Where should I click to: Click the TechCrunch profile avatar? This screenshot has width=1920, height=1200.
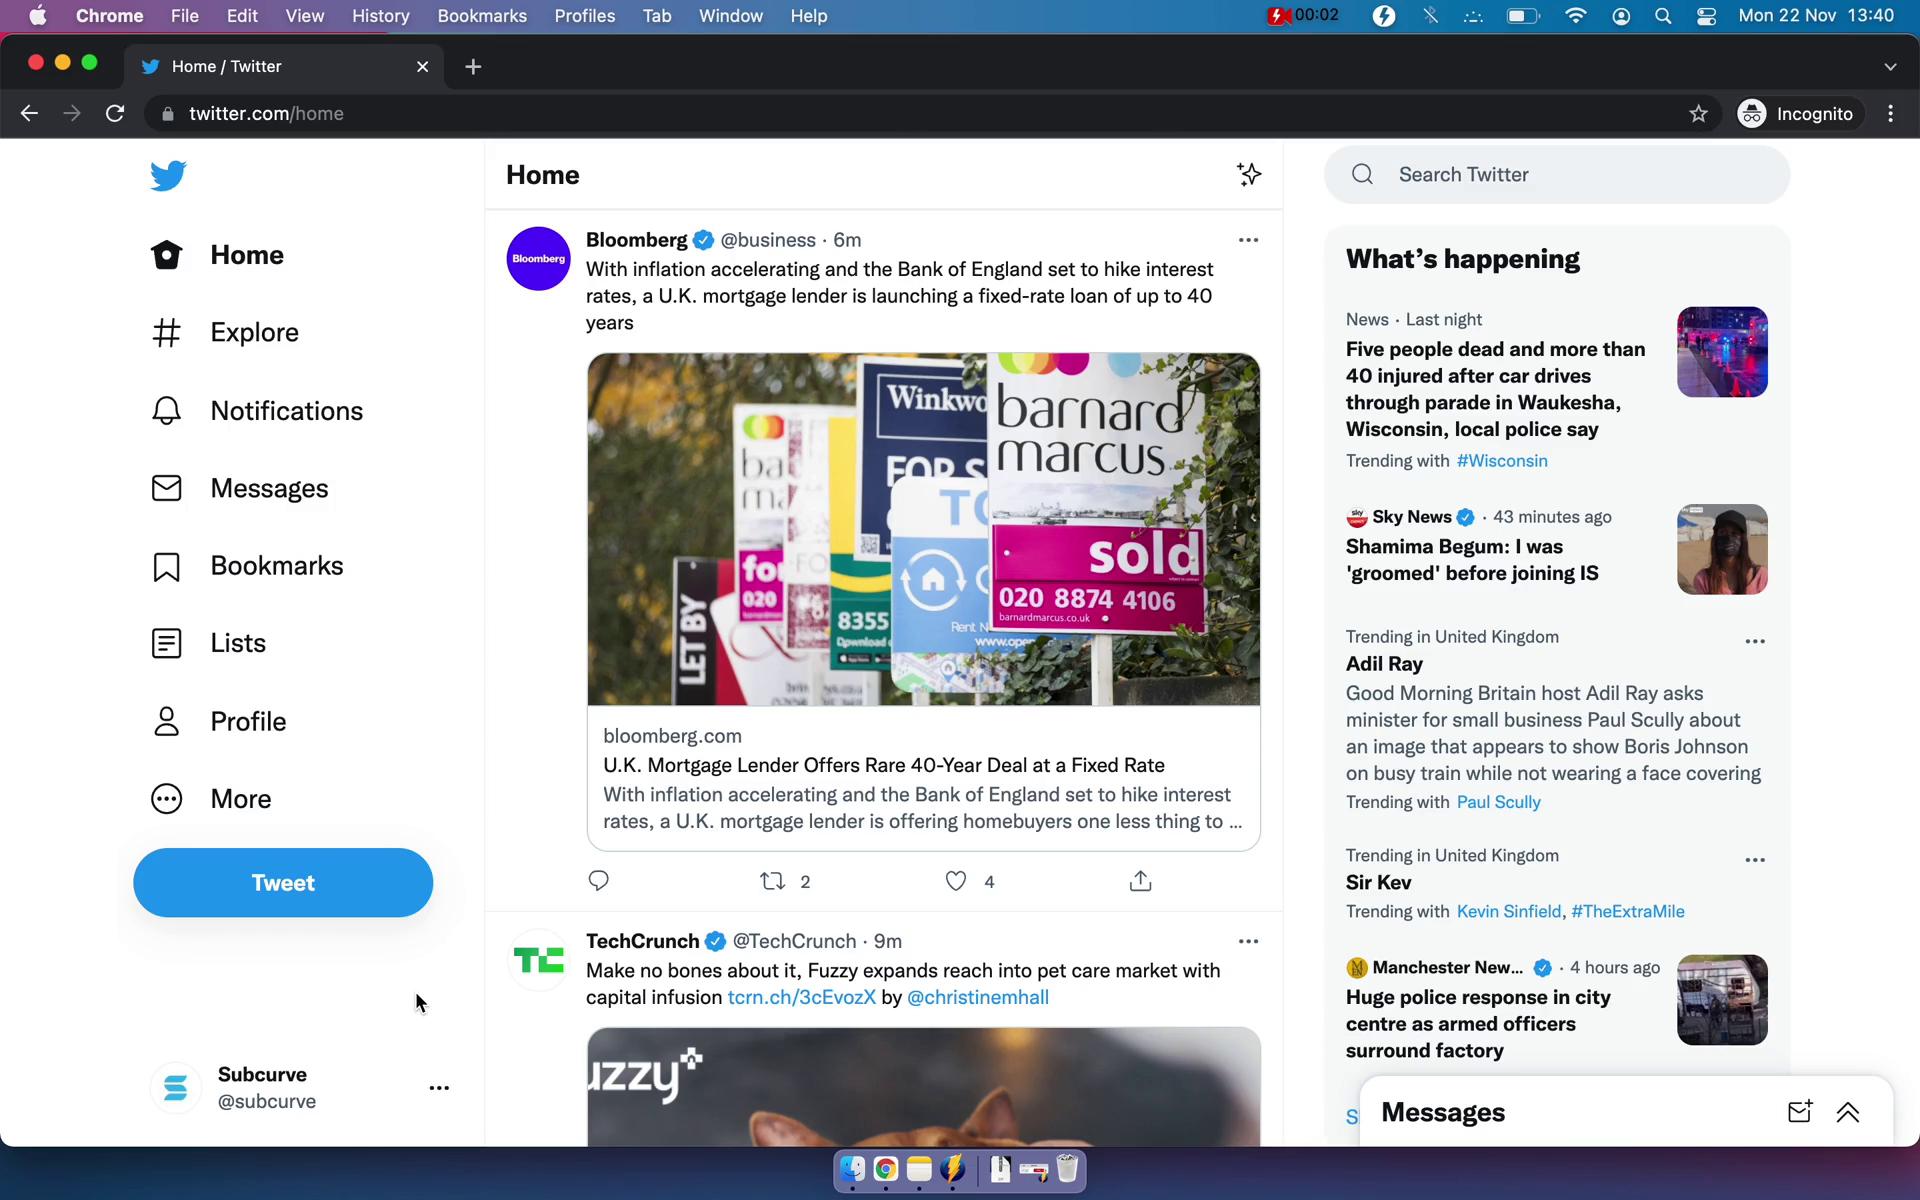(x=538, y=960)
